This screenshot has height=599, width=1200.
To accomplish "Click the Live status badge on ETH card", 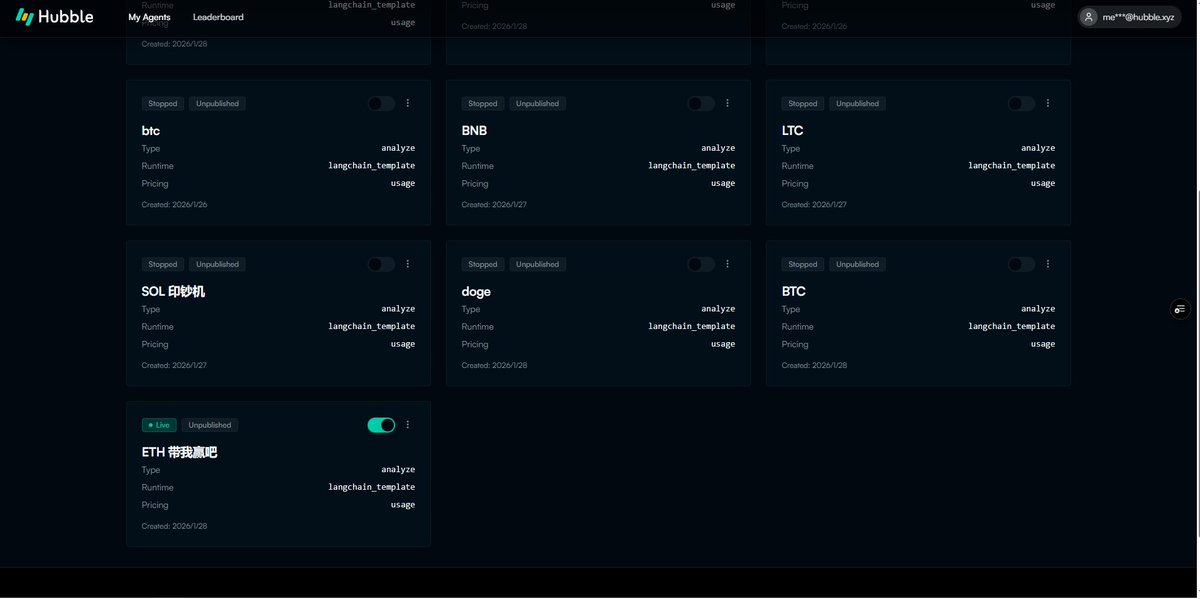I will (x=159, y=425).
